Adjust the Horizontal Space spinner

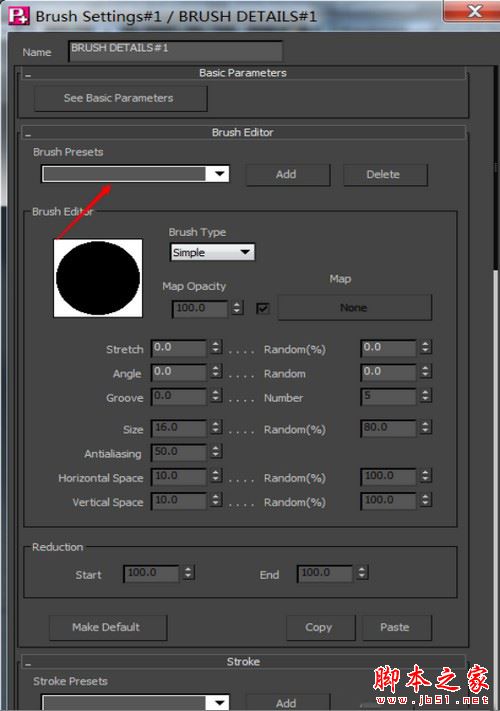[x=216, y=476]
